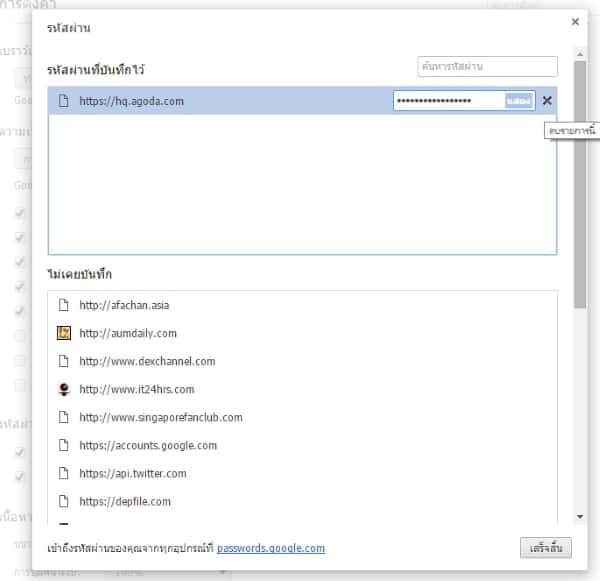Select https://api.twitter.com in never-saved list
This screenshot has width=600, height=581.
click(132, 473)
